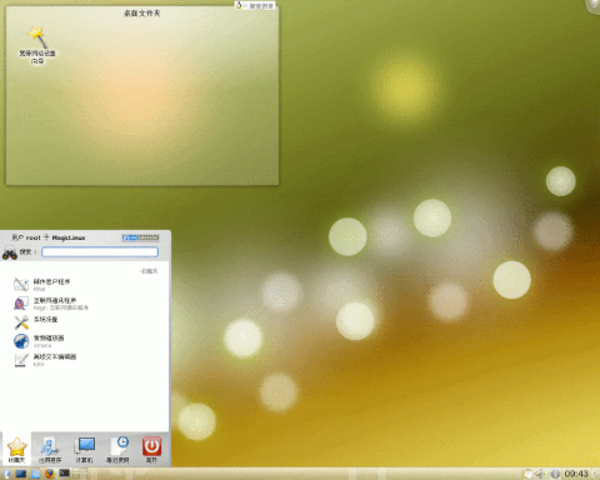This screenshot has height=480, width=600.
Task: Select the Favorites star tab
Action: pyautogui.click(x=17, y=450)
